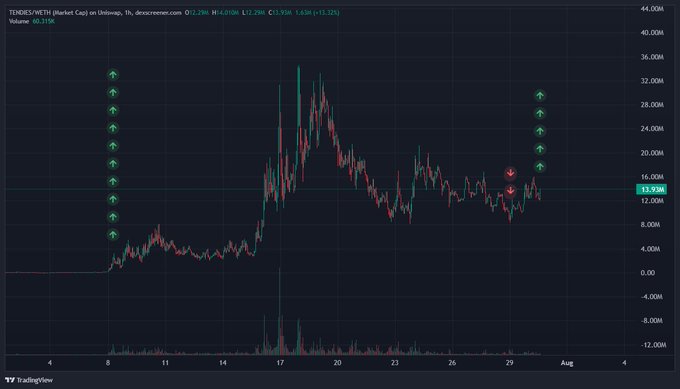This screenshot has width=680, height=389.
Task: Click date label 11 on time axis
Action: pos(165,363)
